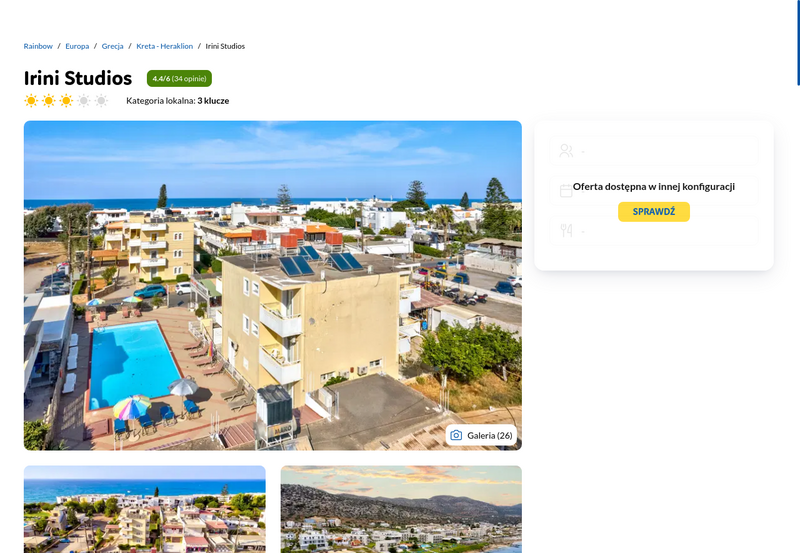The width and height of the screenshot is (800, 553).
Task: Click the third sun rating icon
Action: (66, 100)
